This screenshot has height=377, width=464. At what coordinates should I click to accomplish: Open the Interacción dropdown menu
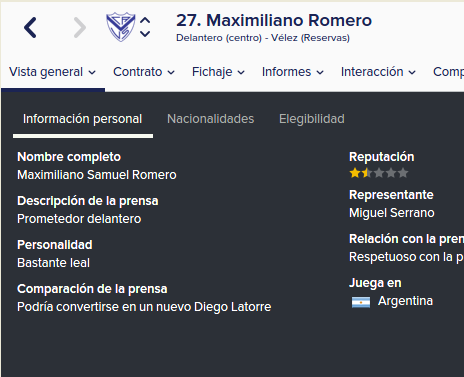point(378,72)
